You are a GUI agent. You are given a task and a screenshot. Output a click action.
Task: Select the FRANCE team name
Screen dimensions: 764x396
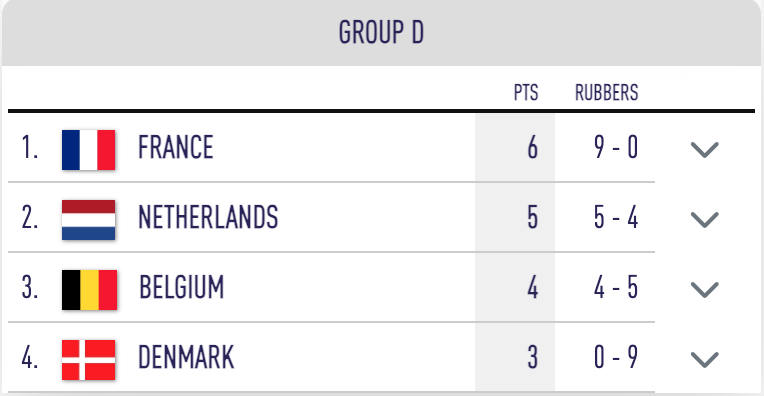pos(175,147)
